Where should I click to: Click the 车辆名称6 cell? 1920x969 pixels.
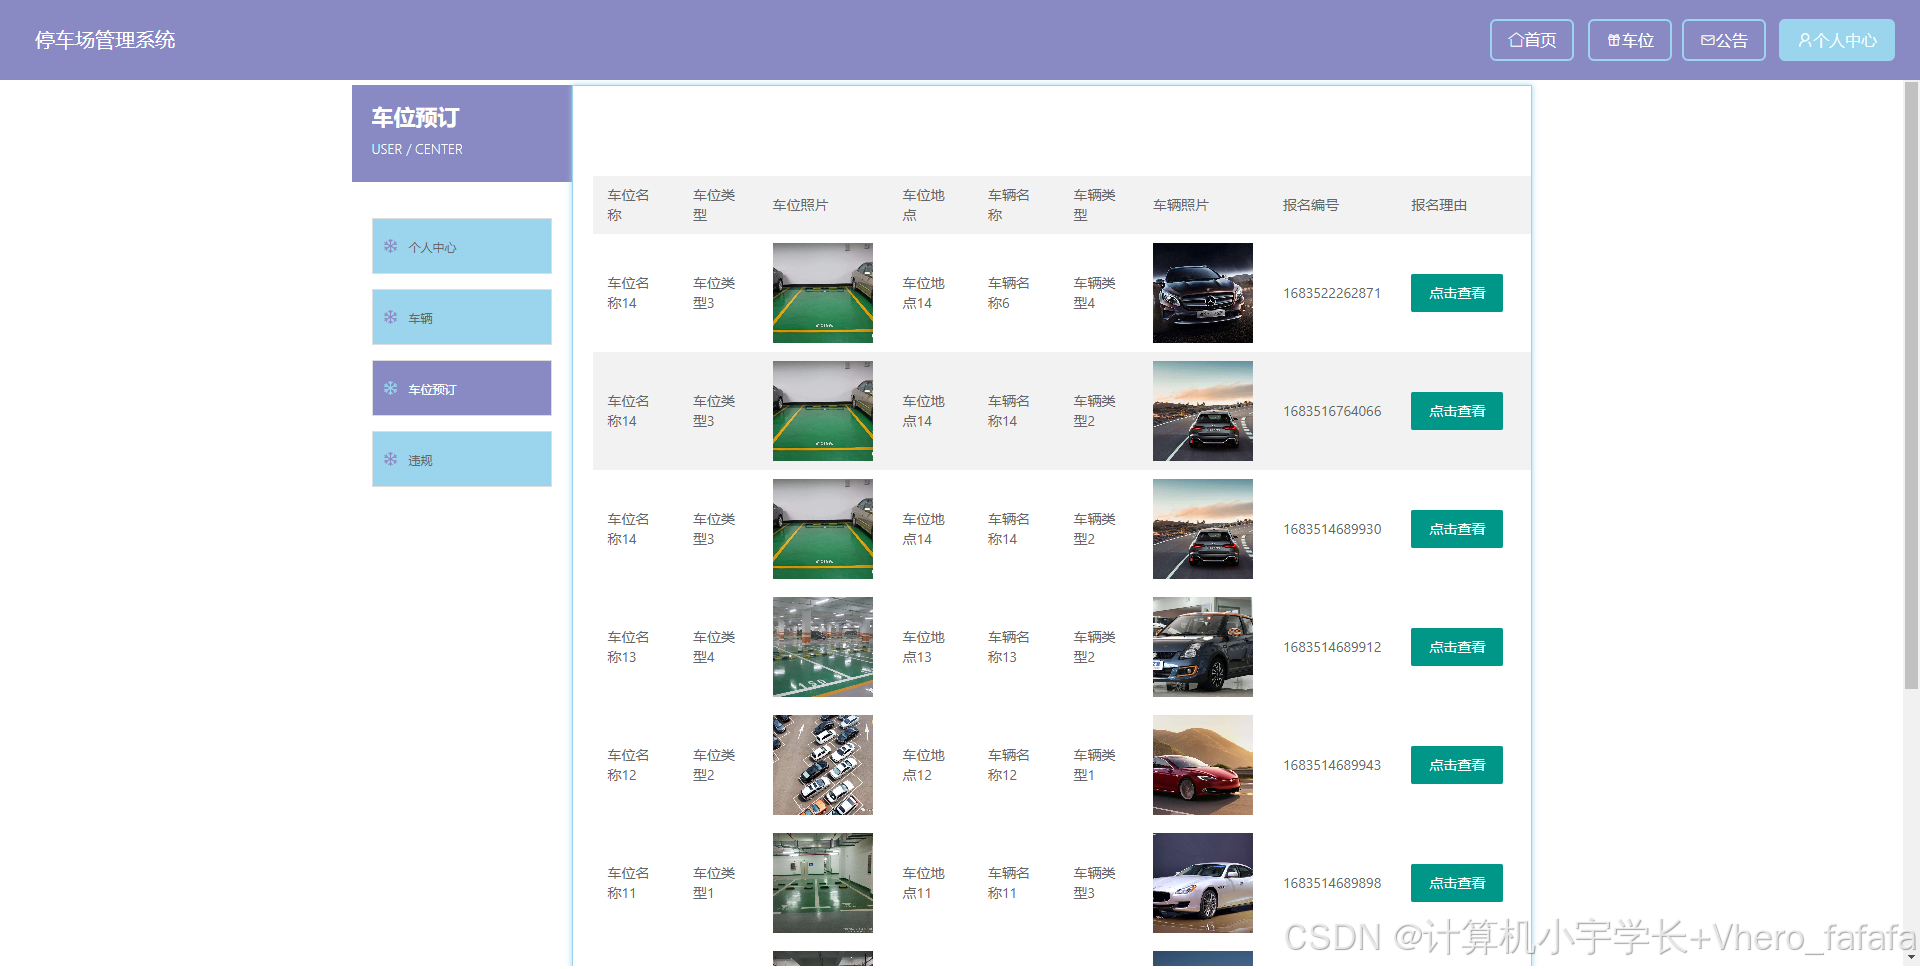pos(1009,293)
